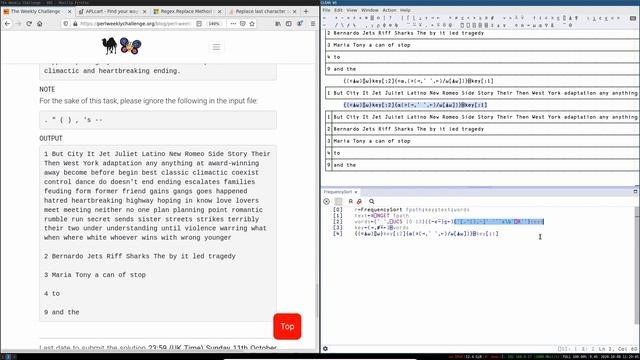Click line [3] key assignment code

(x=382, y=227)
